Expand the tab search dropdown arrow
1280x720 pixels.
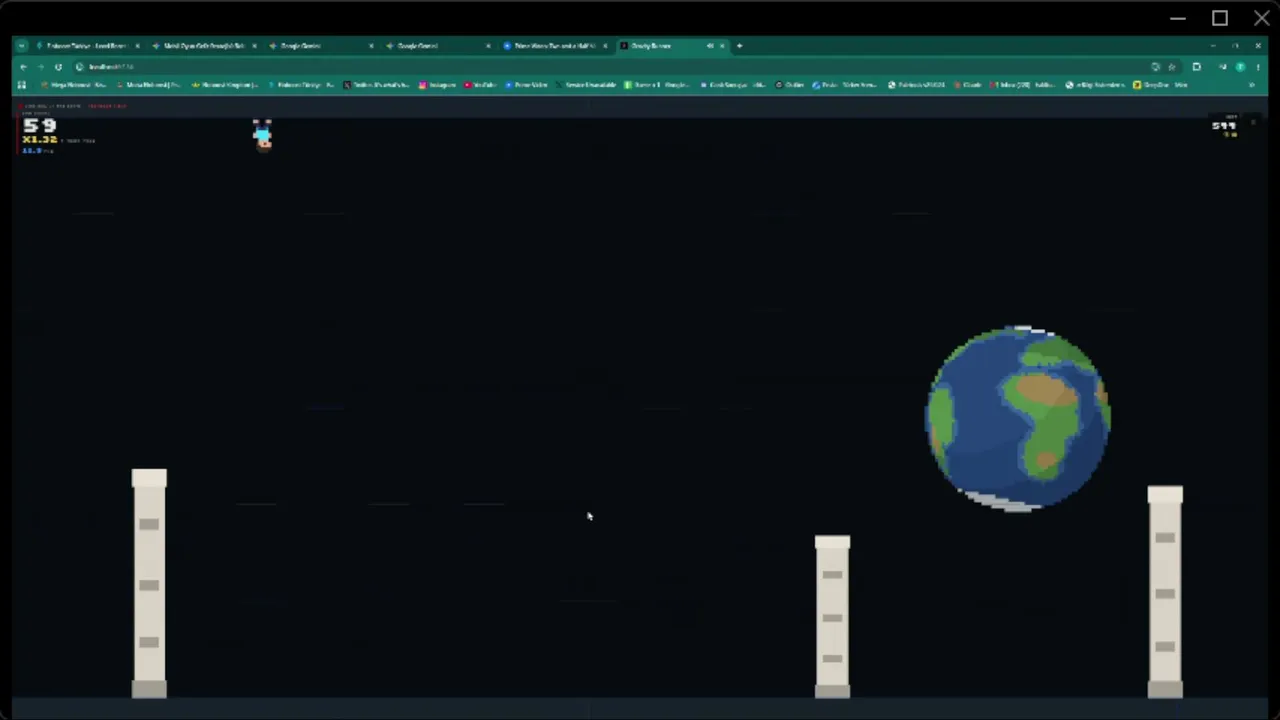[22, 46]
